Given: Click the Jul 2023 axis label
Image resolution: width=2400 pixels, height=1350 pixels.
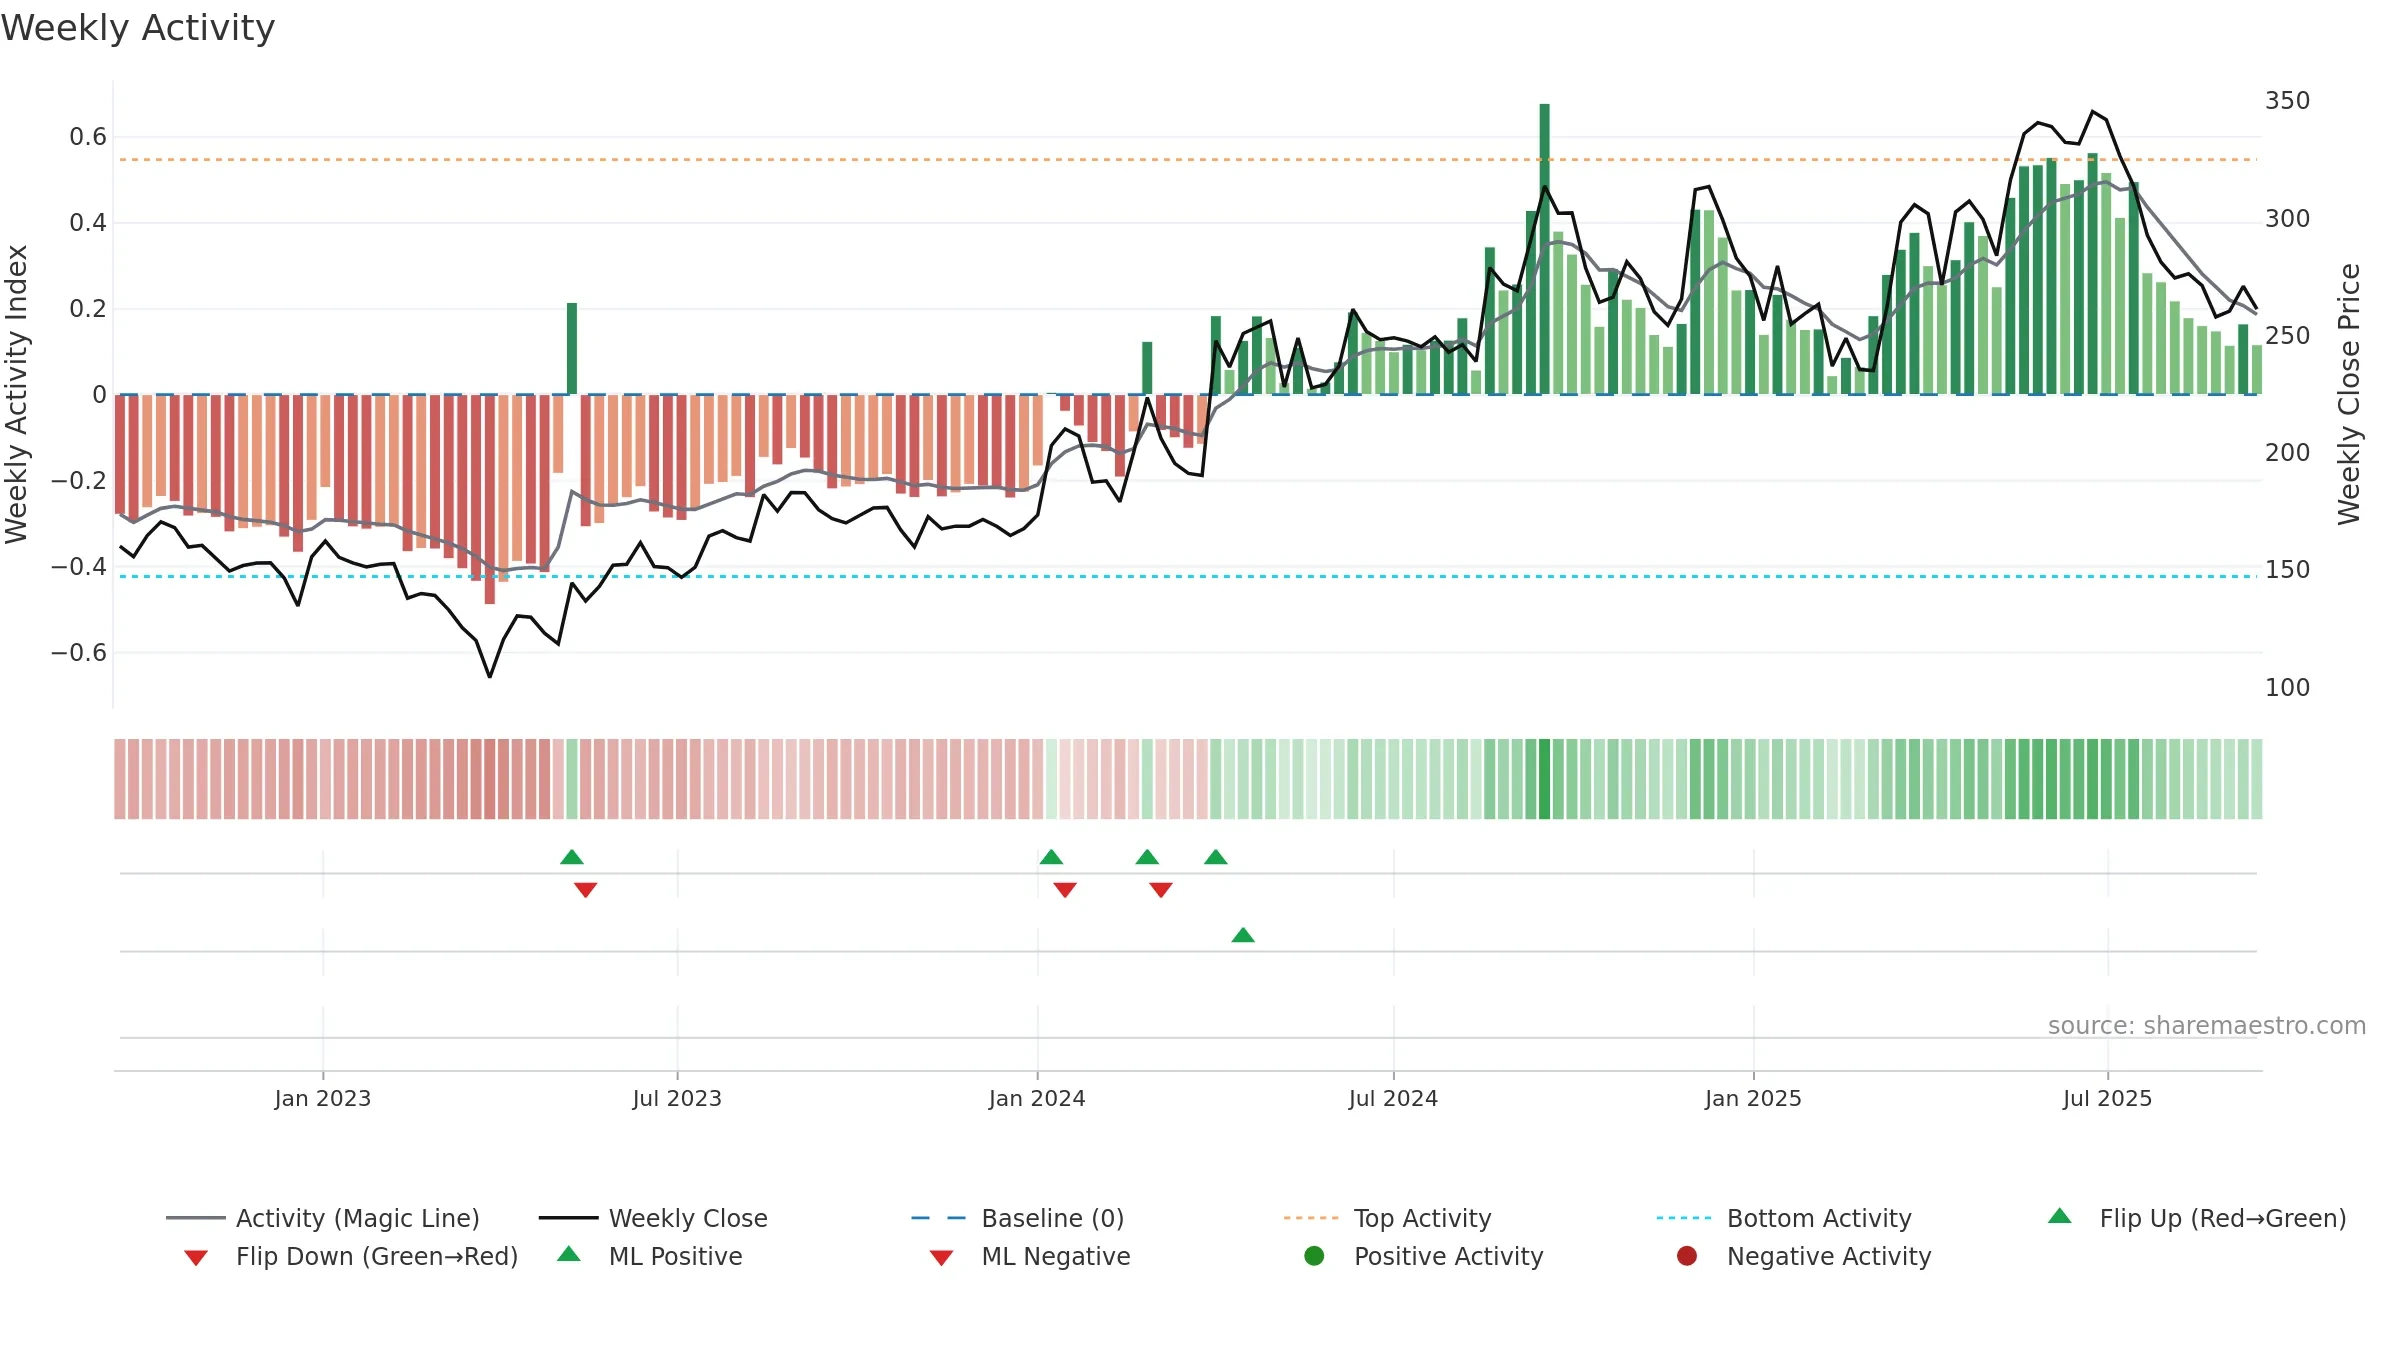Looking at the screenshot, I should tap(677, 1099).
